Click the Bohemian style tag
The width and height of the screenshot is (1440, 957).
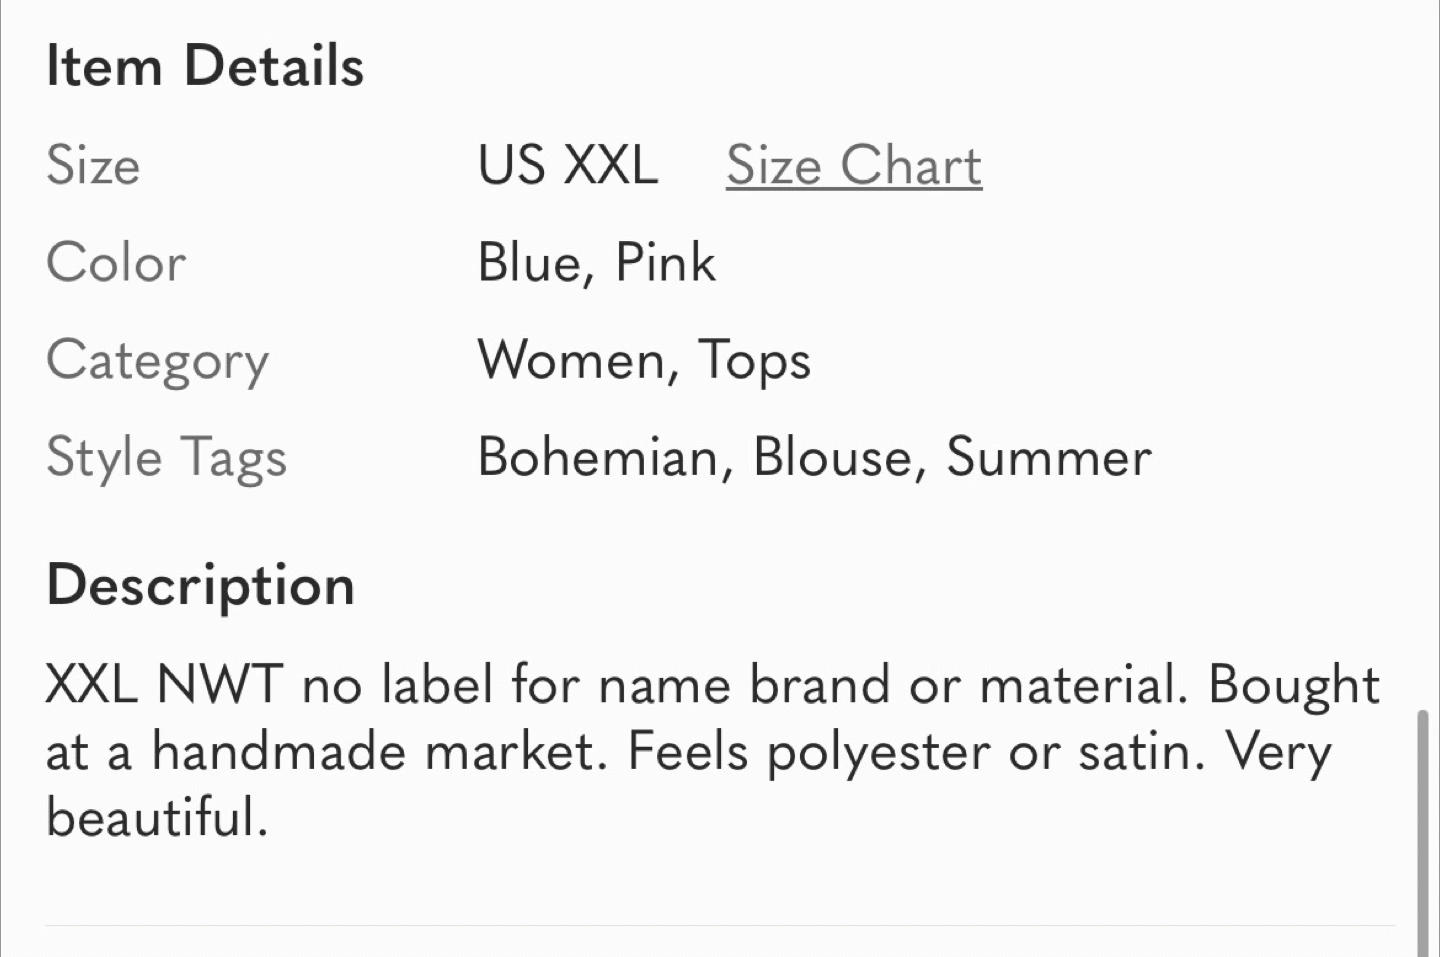[598, 457]
